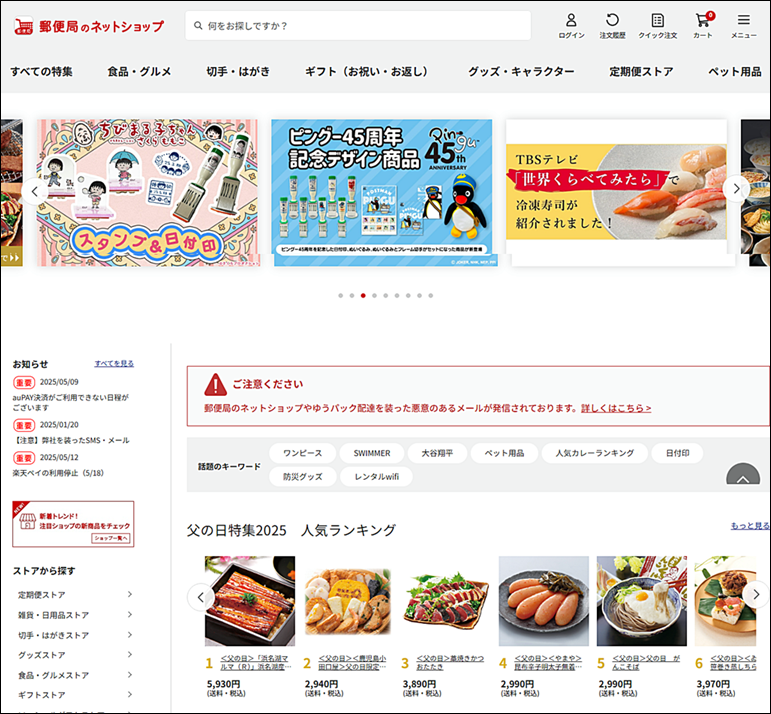The width and height of the screenshot is (771, 714).
Task: Click the お知らせ すべてを見る link
Action: pyautogui.click(x=114, y=363)
